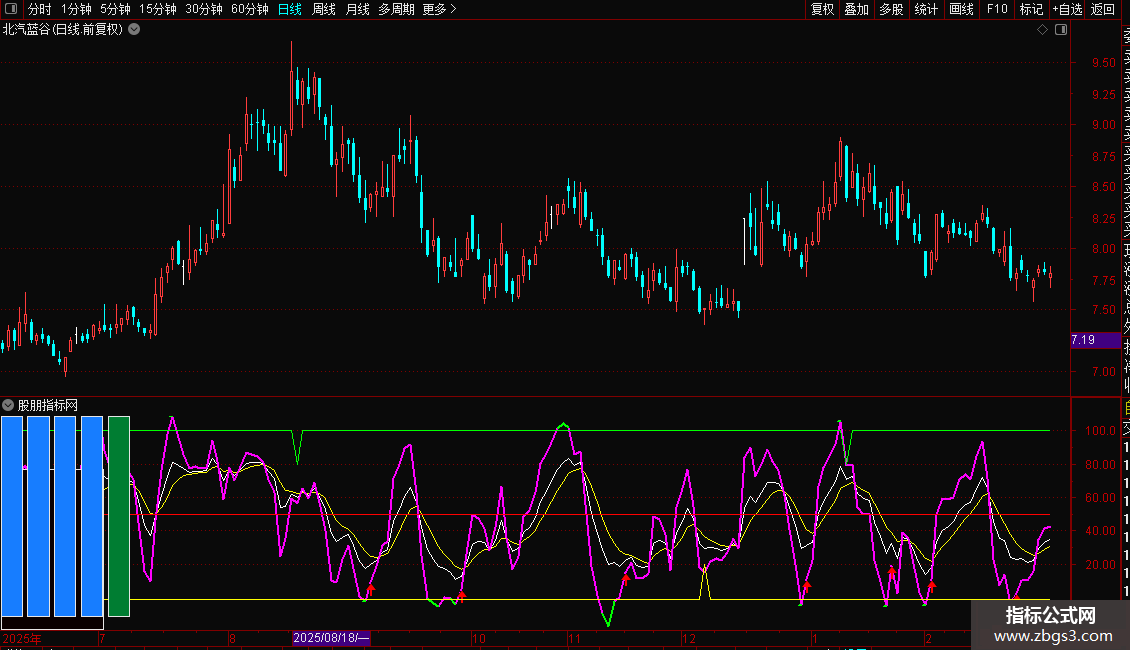Switch to the 周线 weekly chart

[324, 9]
